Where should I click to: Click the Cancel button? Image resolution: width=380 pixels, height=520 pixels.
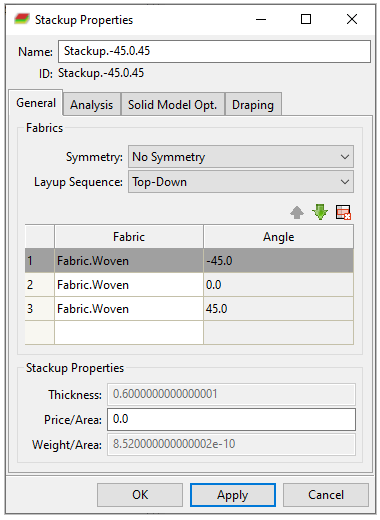point(326,495)
